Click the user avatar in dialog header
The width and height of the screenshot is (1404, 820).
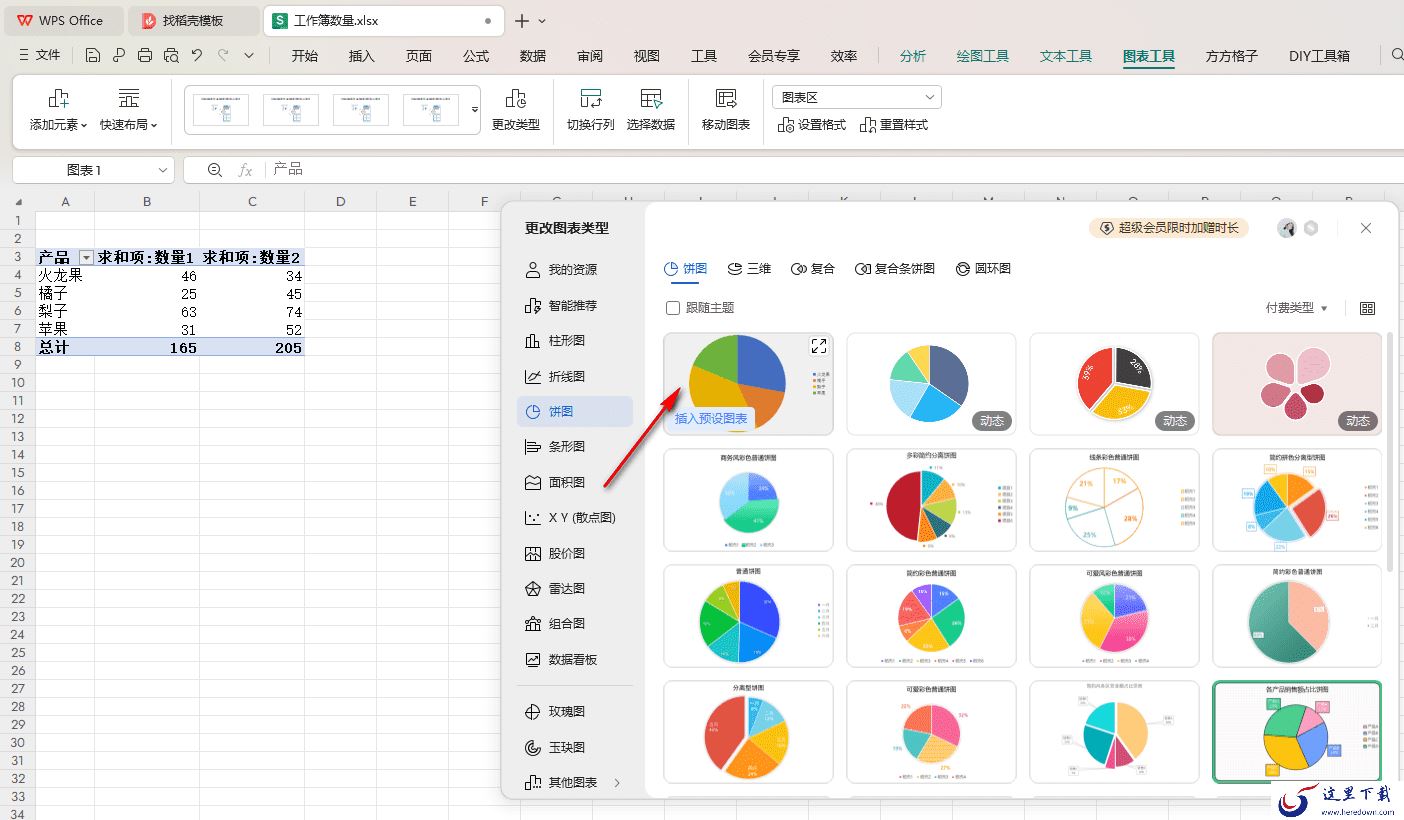coord(1287,228)
